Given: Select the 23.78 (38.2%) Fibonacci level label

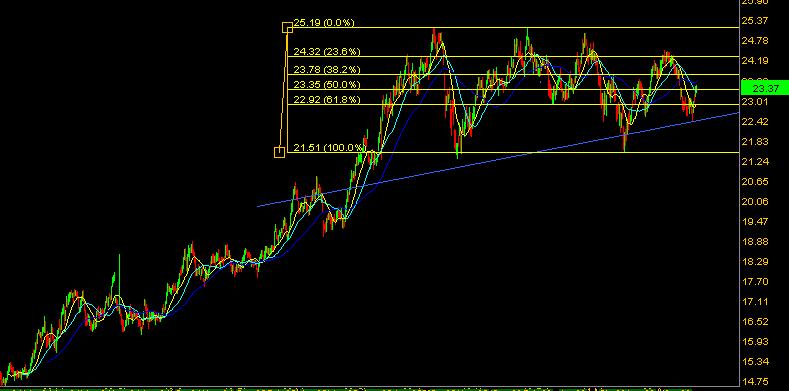Looking at the screenshot, I should [x=327, y=69].
